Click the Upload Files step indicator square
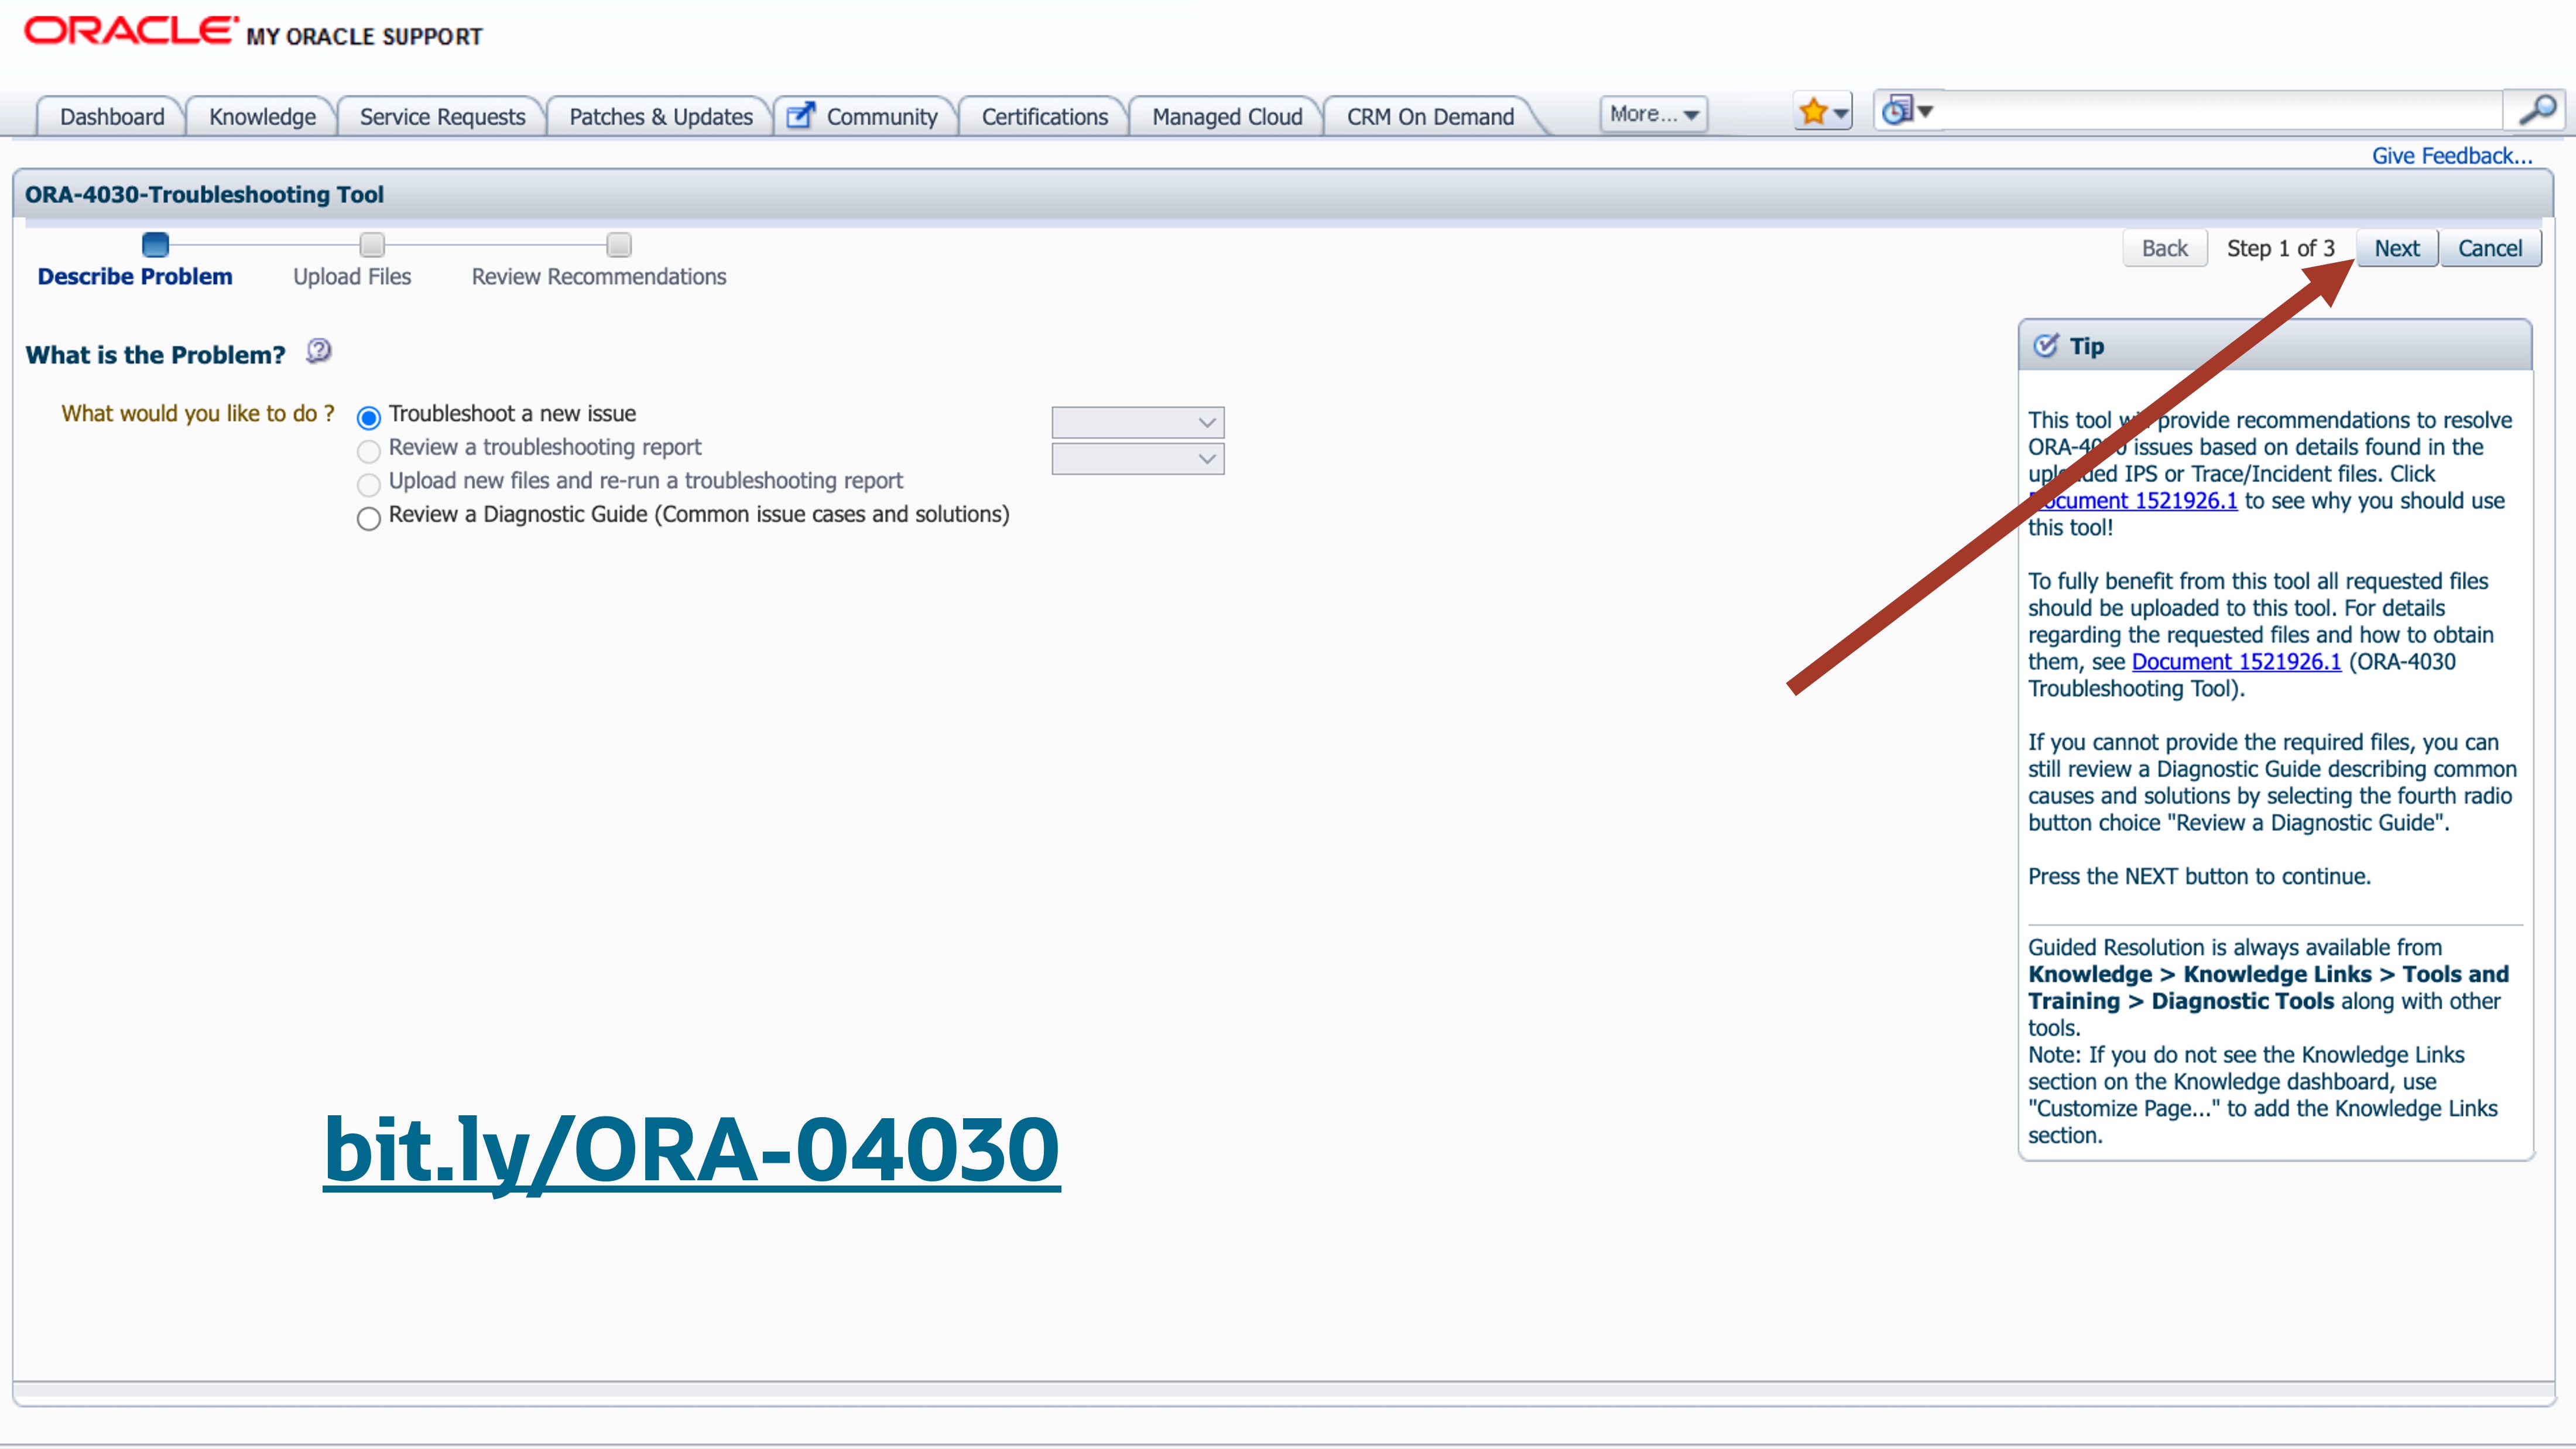The image size is (2576, 1449). 371,244
